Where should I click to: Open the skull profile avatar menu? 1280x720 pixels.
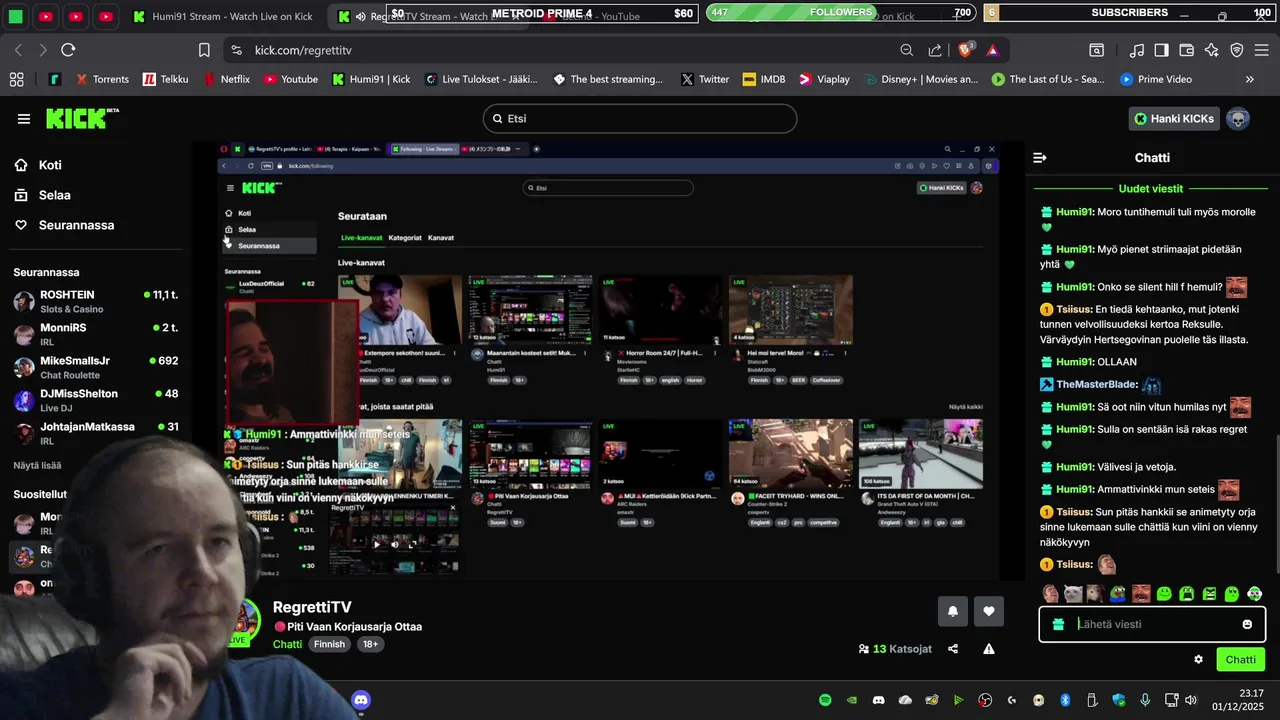1238,118
